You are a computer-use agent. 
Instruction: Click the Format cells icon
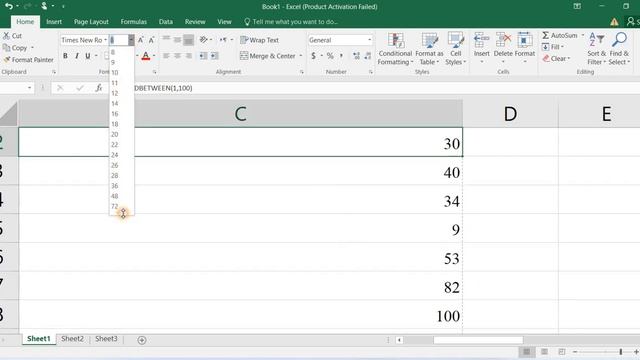pyautogui.click(x=524, y=40)
